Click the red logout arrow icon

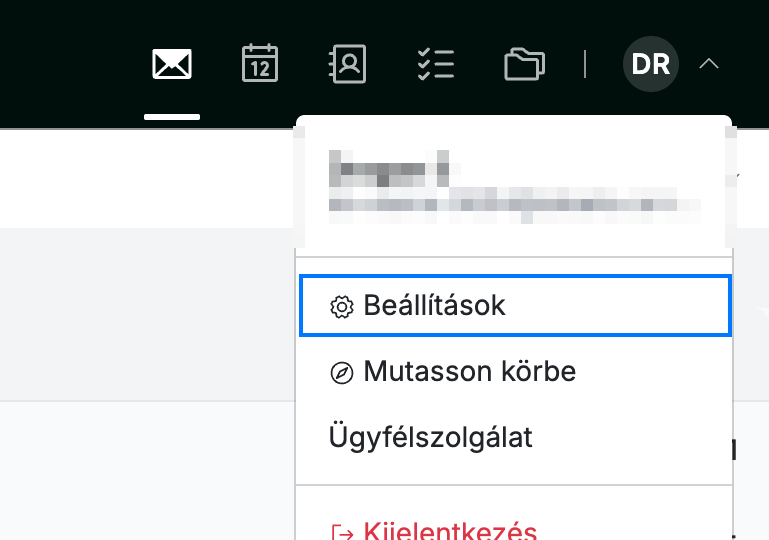(x=342, y=533)
